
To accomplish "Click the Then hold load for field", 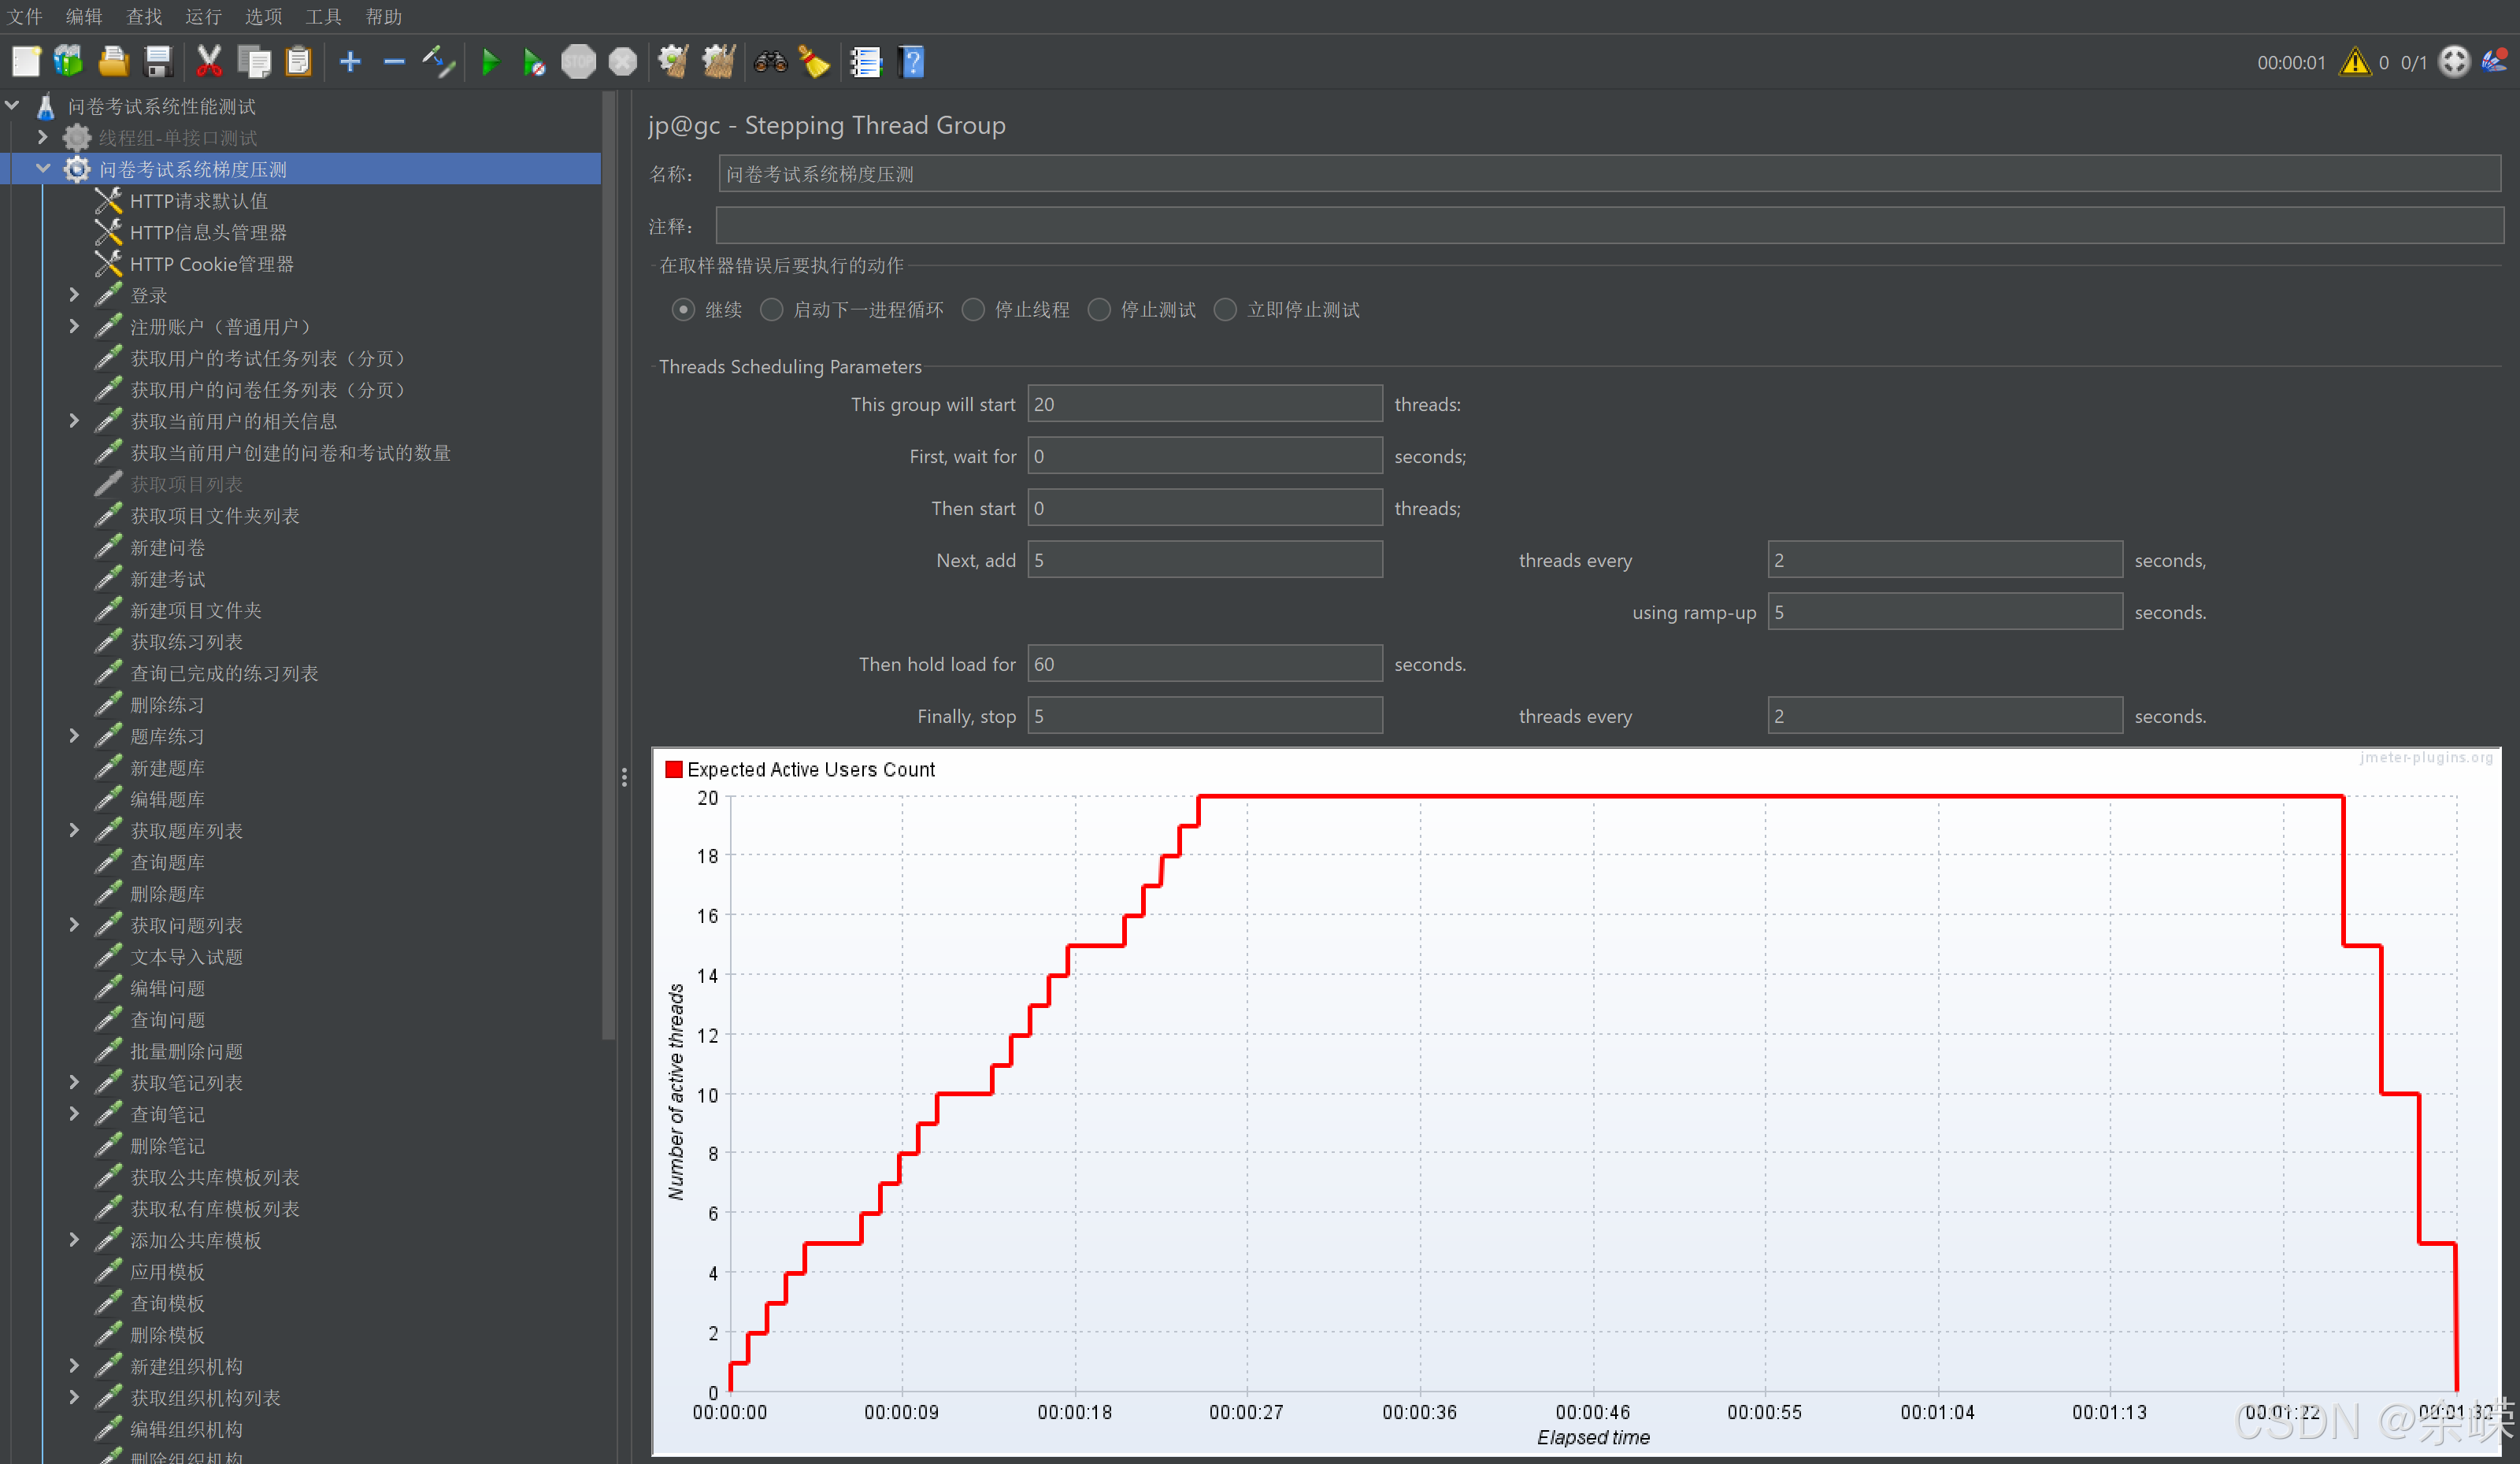I will [x=1205, y=664].
